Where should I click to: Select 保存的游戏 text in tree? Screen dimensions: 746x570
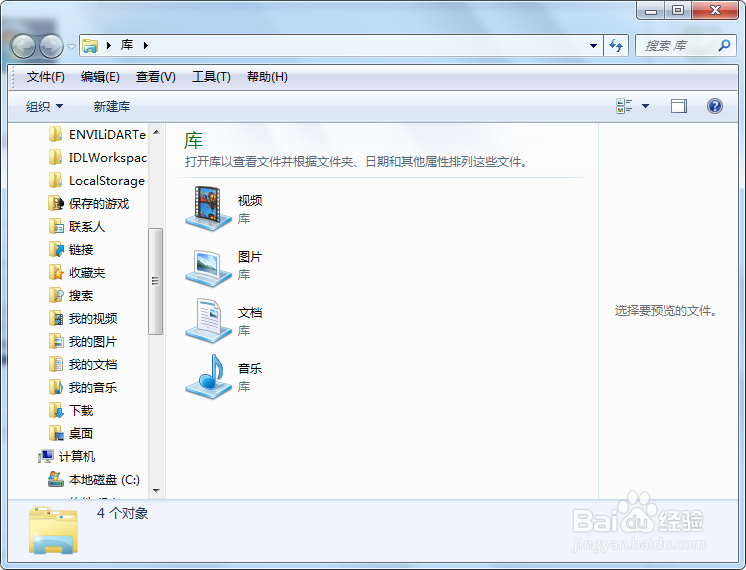coord(99,204)
